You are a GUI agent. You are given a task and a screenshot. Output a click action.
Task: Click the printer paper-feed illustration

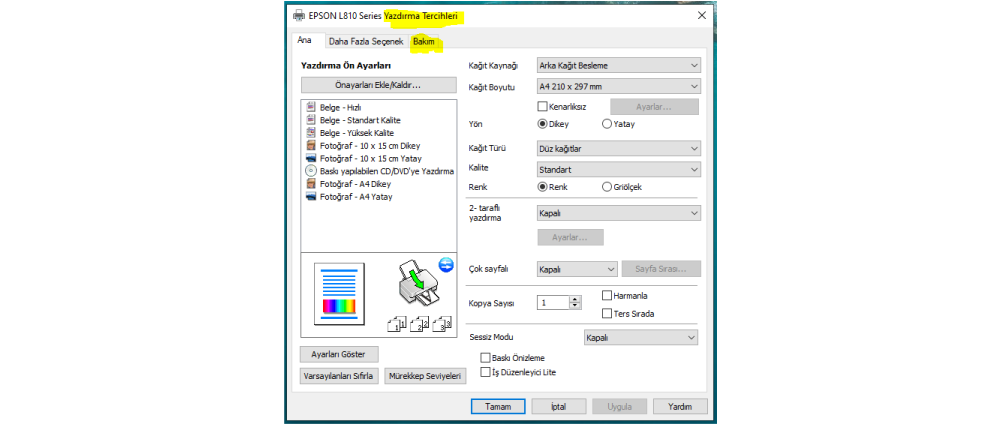click(x=418, y=284)
